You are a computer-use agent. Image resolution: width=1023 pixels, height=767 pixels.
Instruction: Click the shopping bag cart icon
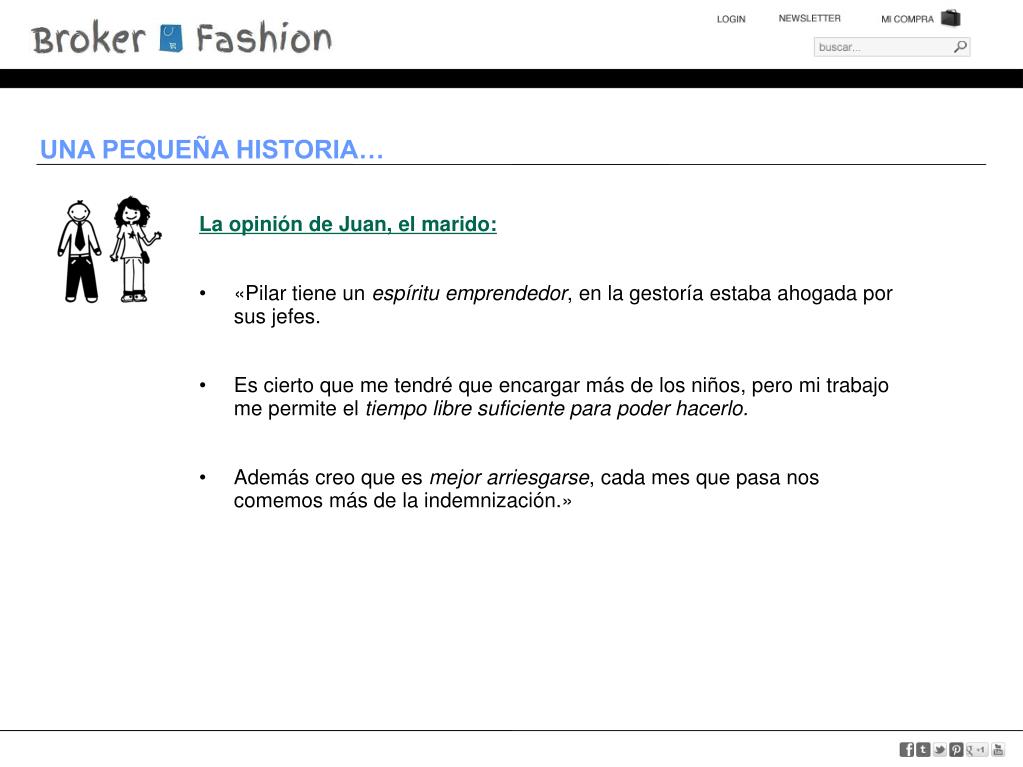click(x=951, y=18)
